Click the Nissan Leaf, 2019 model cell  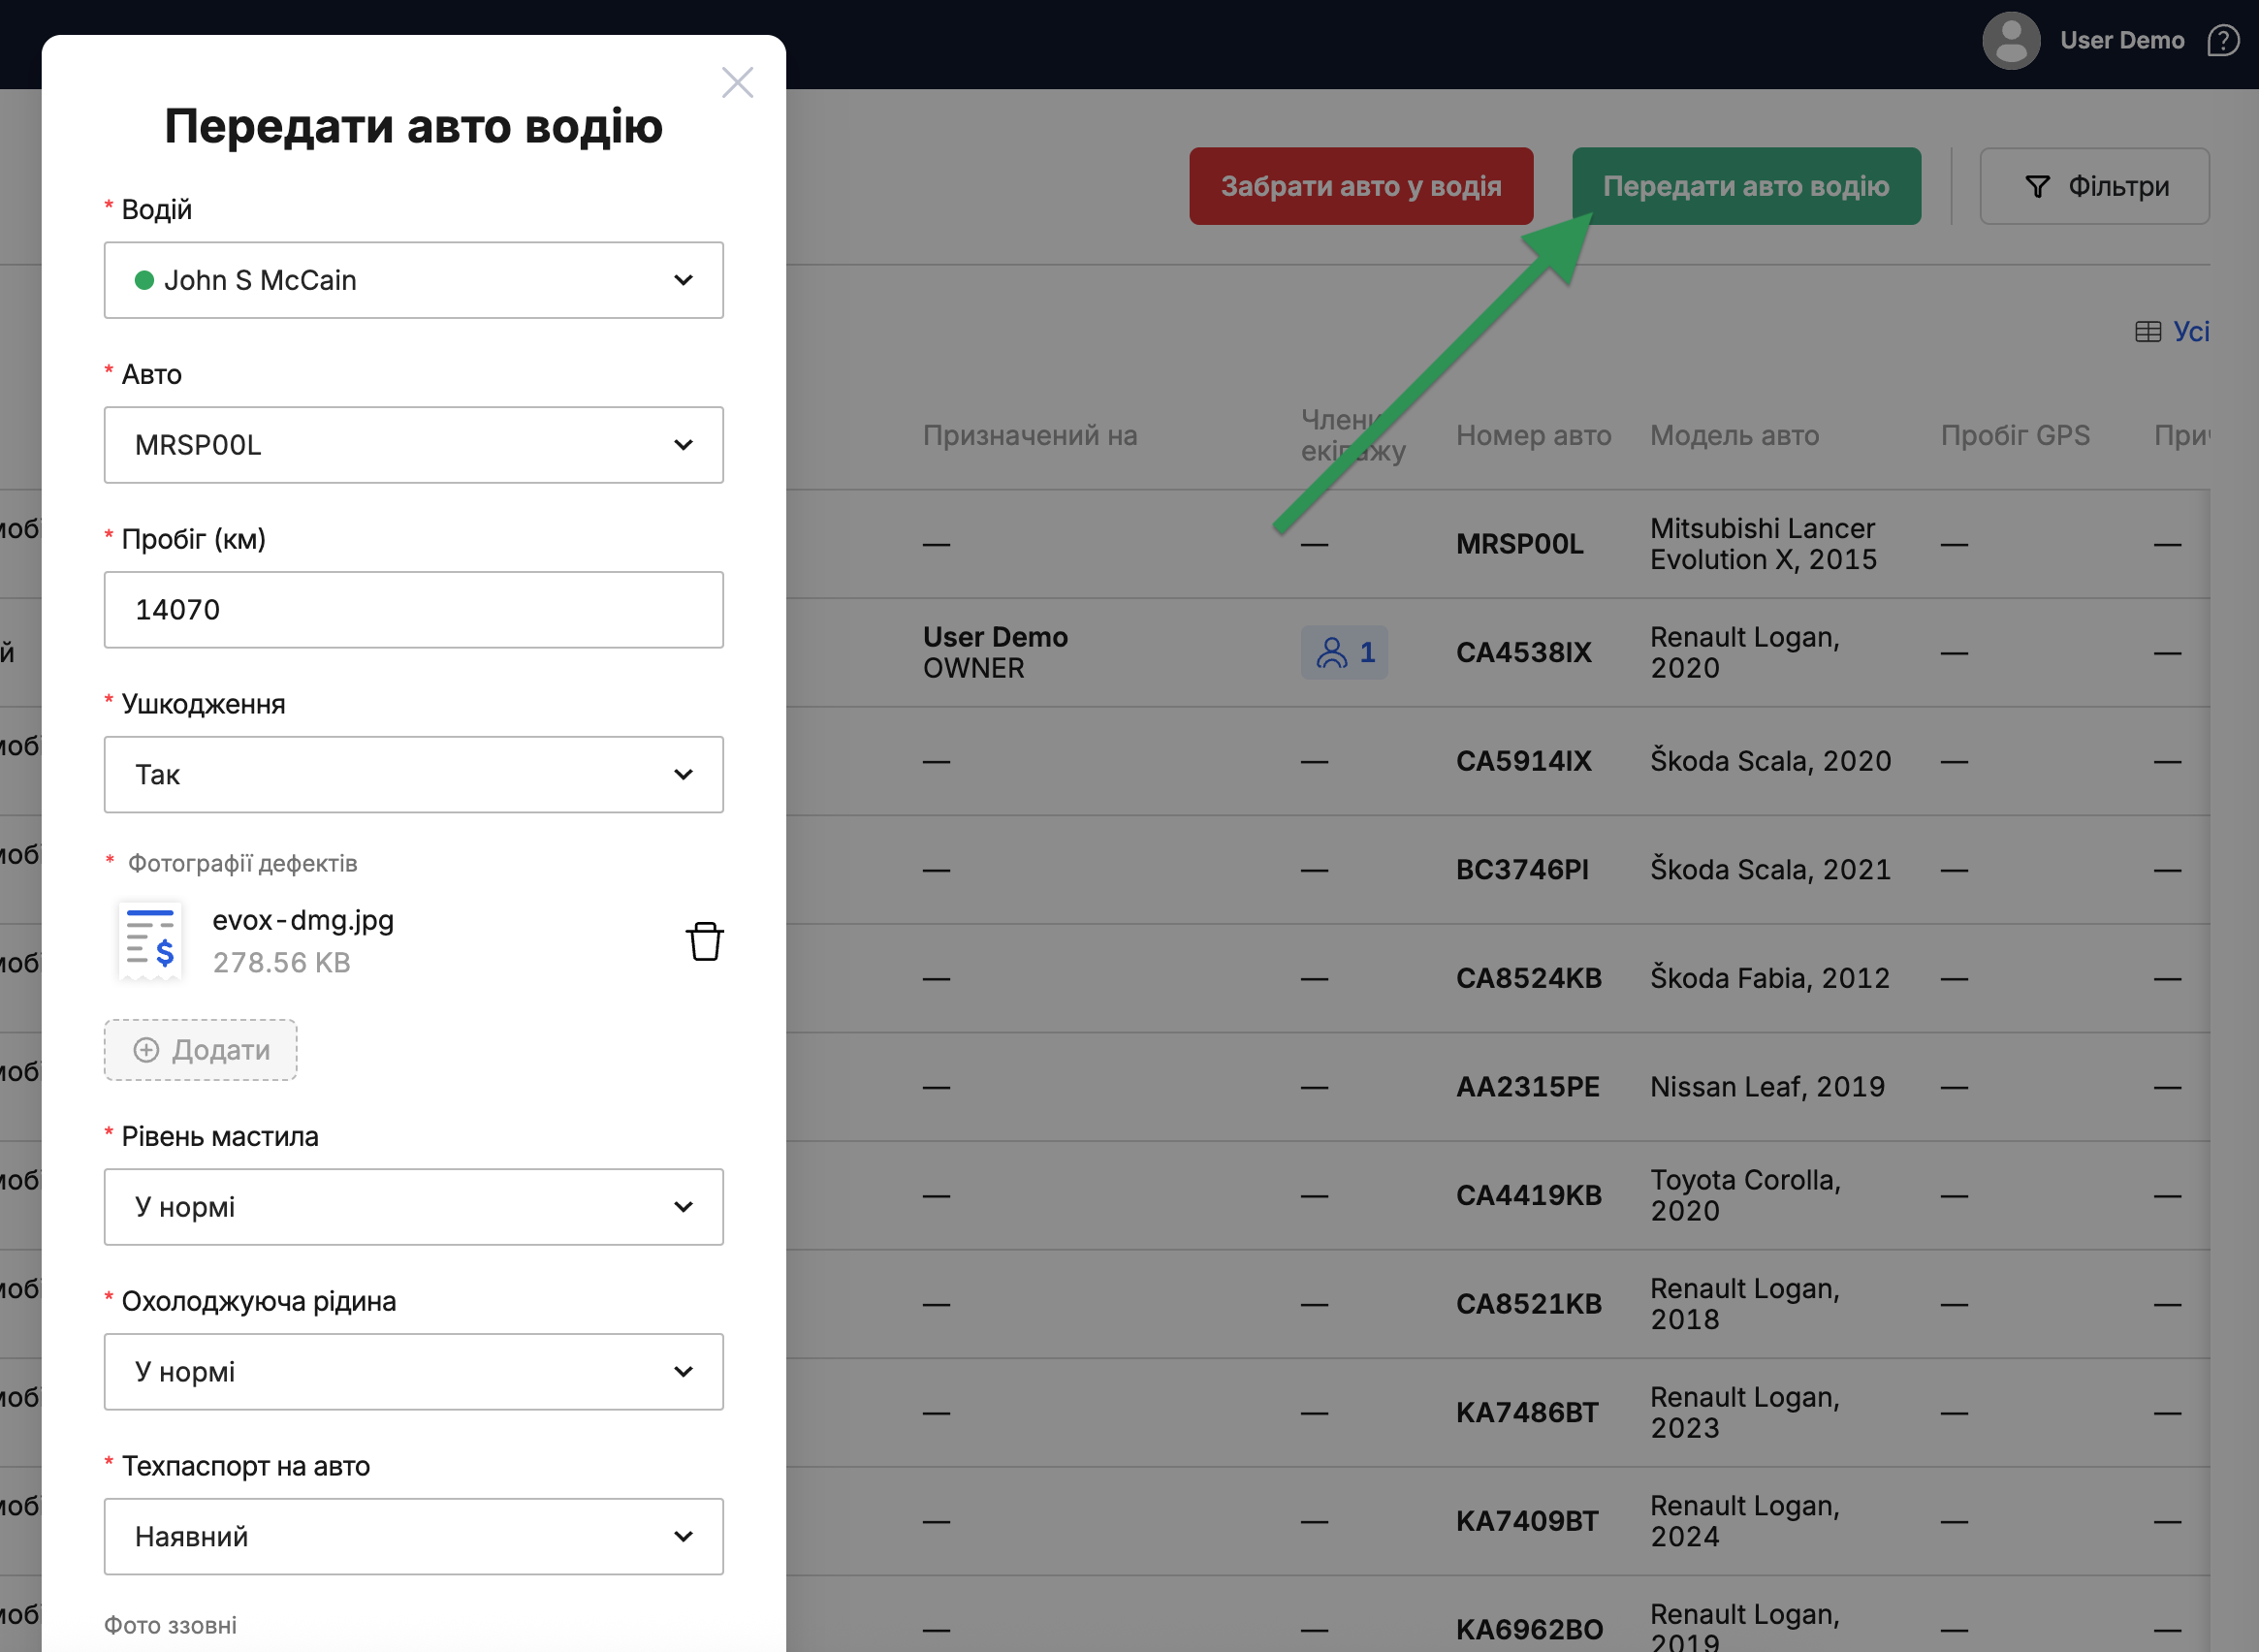pos(1767,1087)
